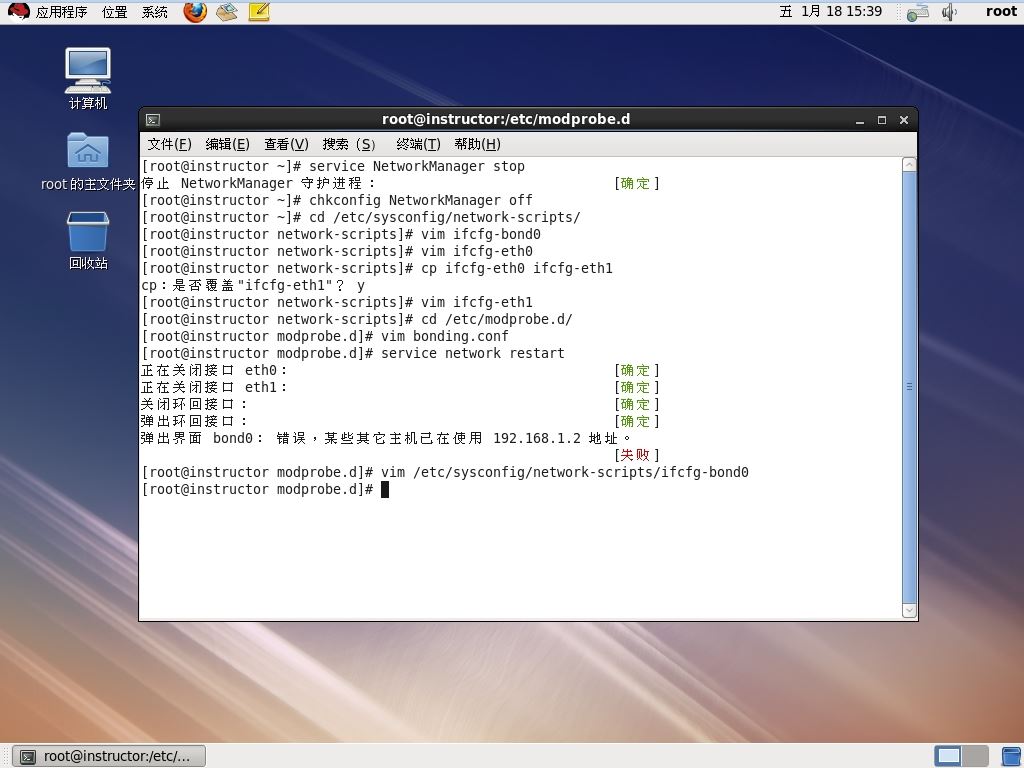Switch to the second workspace in the switcher

[975, 756]
